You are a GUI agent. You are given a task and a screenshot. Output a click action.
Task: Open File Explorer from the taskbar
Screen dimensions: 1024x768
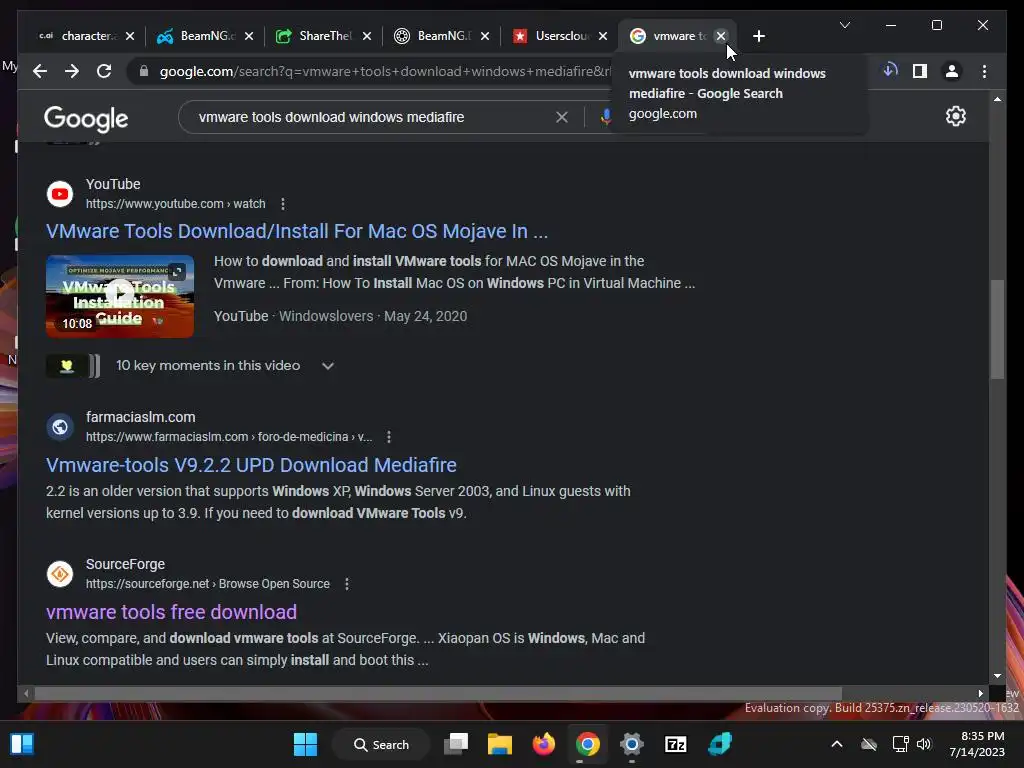tap(500, 744)
